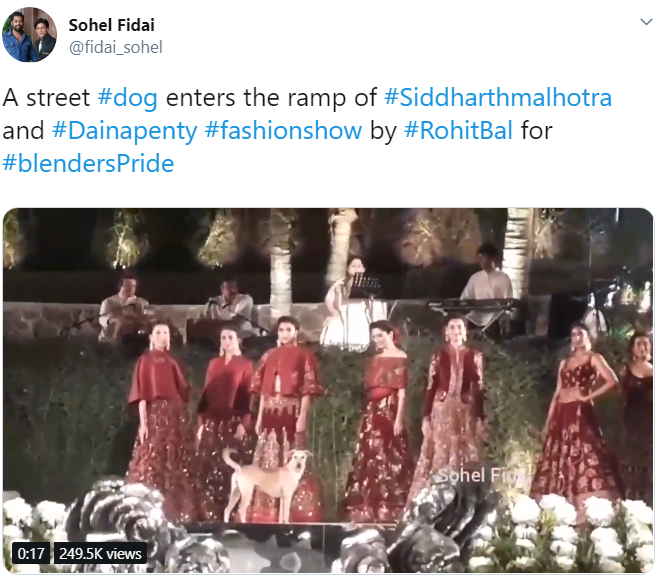Click the tweet text body

pos(307,130)
